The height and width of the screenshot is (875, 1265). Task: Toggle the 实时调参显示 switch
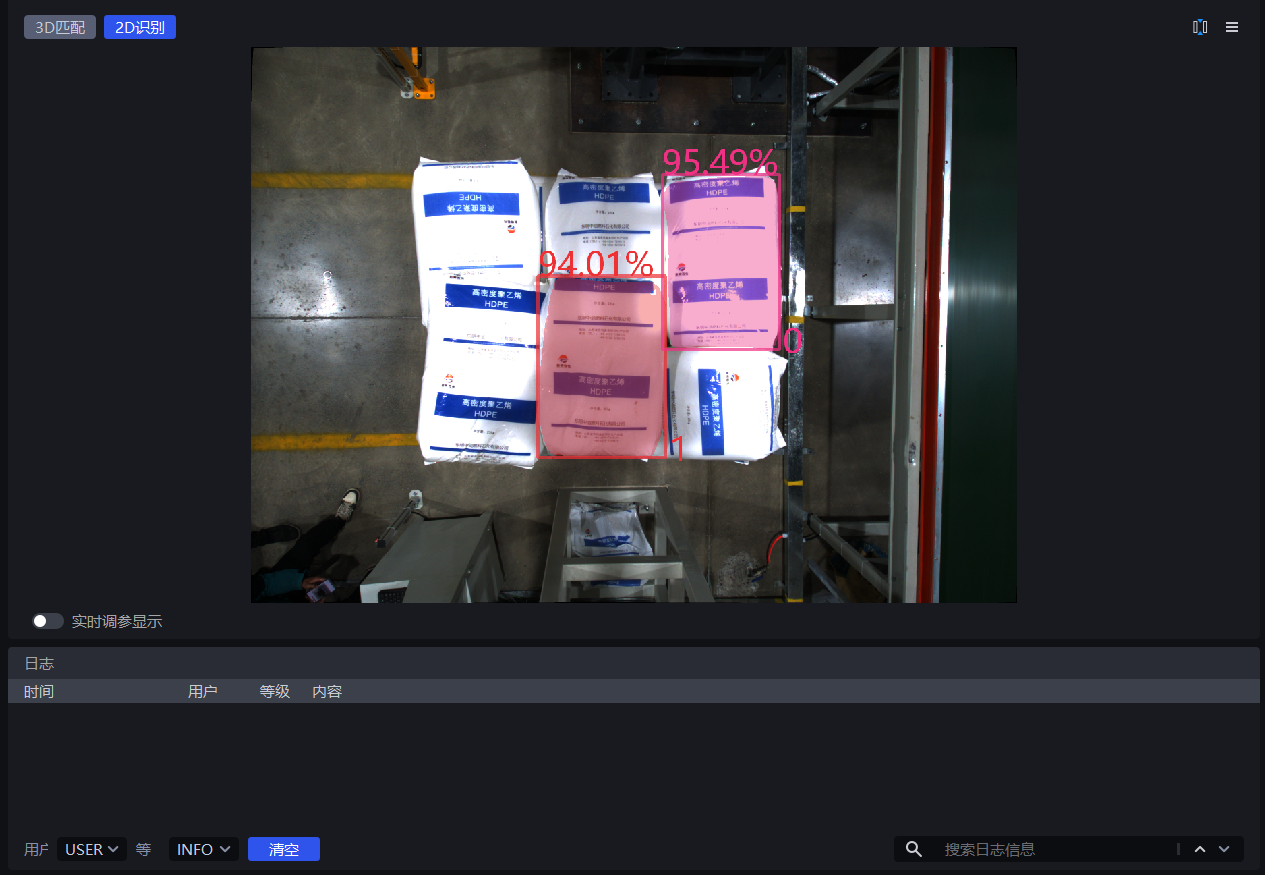pos(47,621)
